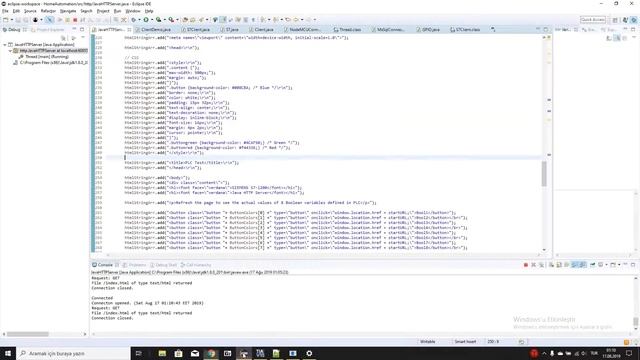Collapse the localhost process tree node
This screenshot has width=640, height=360.
pos(10,51)
